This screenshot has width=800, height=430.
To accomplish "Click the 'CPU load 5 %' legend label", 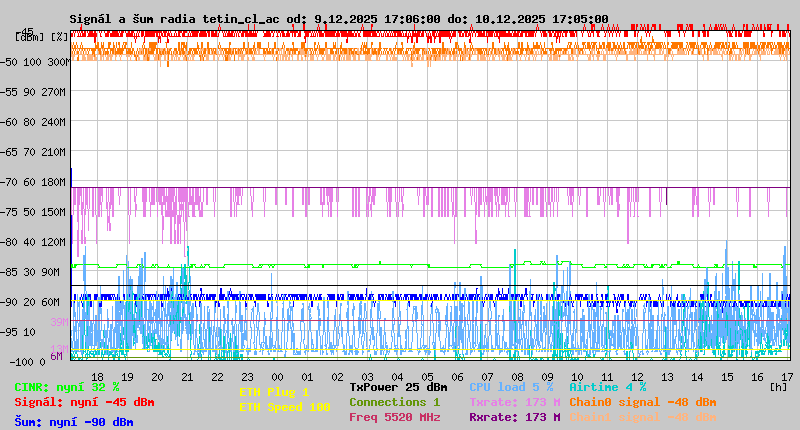I will tap(511, 387).
